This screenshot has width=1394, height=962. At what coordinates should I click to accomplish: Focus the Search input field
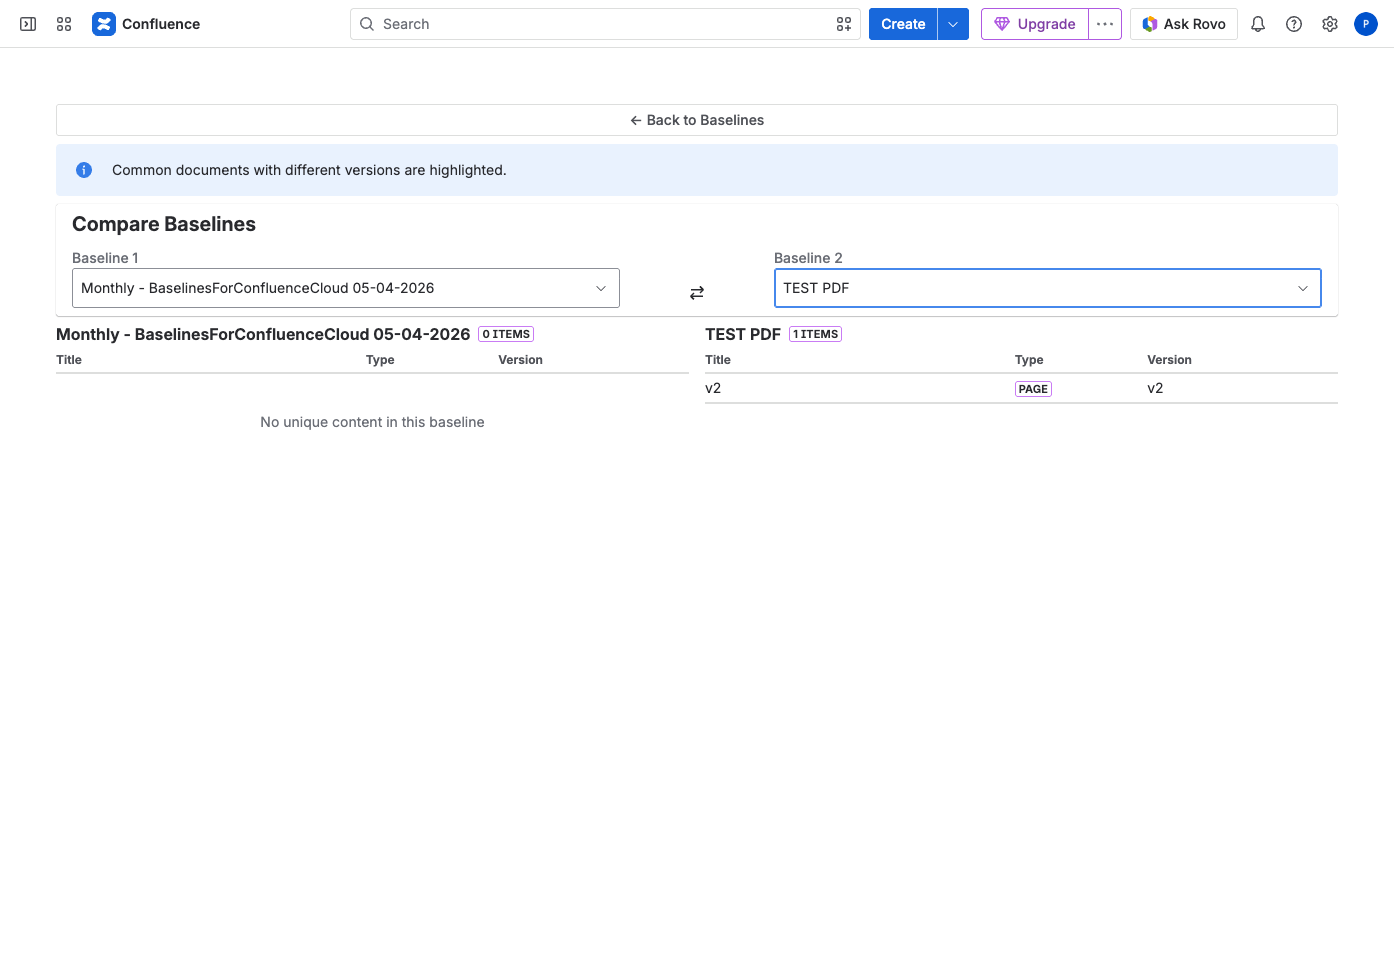click(x=605, y=24)
